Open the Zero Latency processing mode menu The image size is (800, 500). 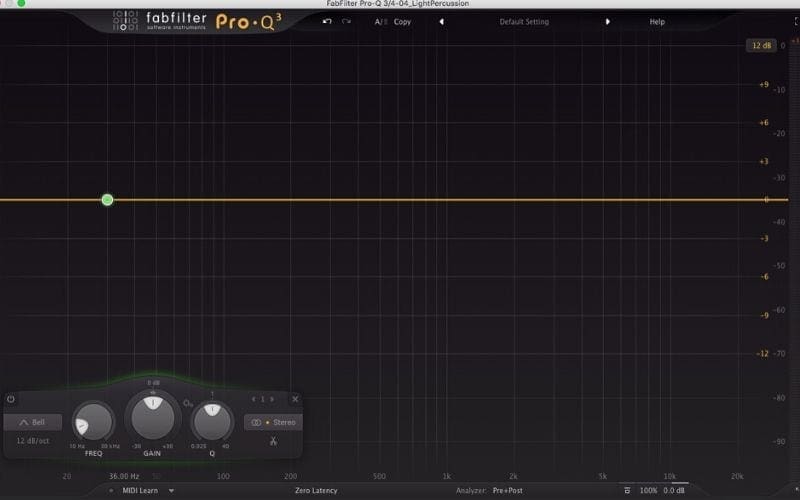(x=316, y=490)
